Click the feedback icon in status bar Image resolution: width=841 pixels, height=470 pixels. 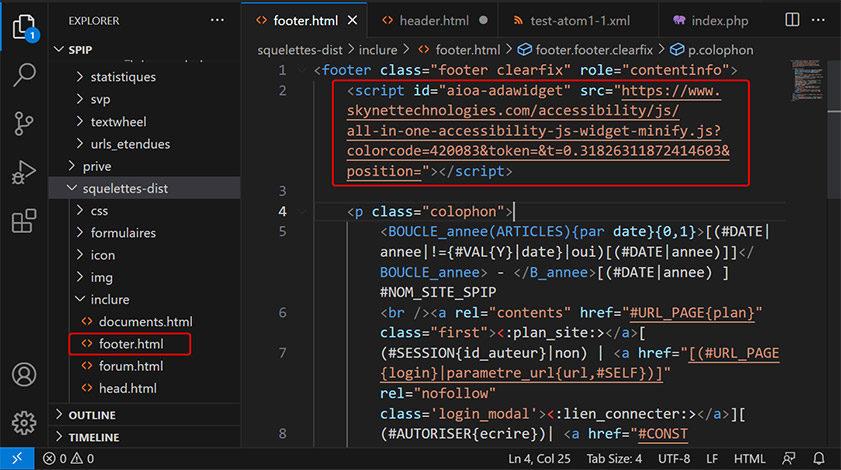[x=788, y=459]
